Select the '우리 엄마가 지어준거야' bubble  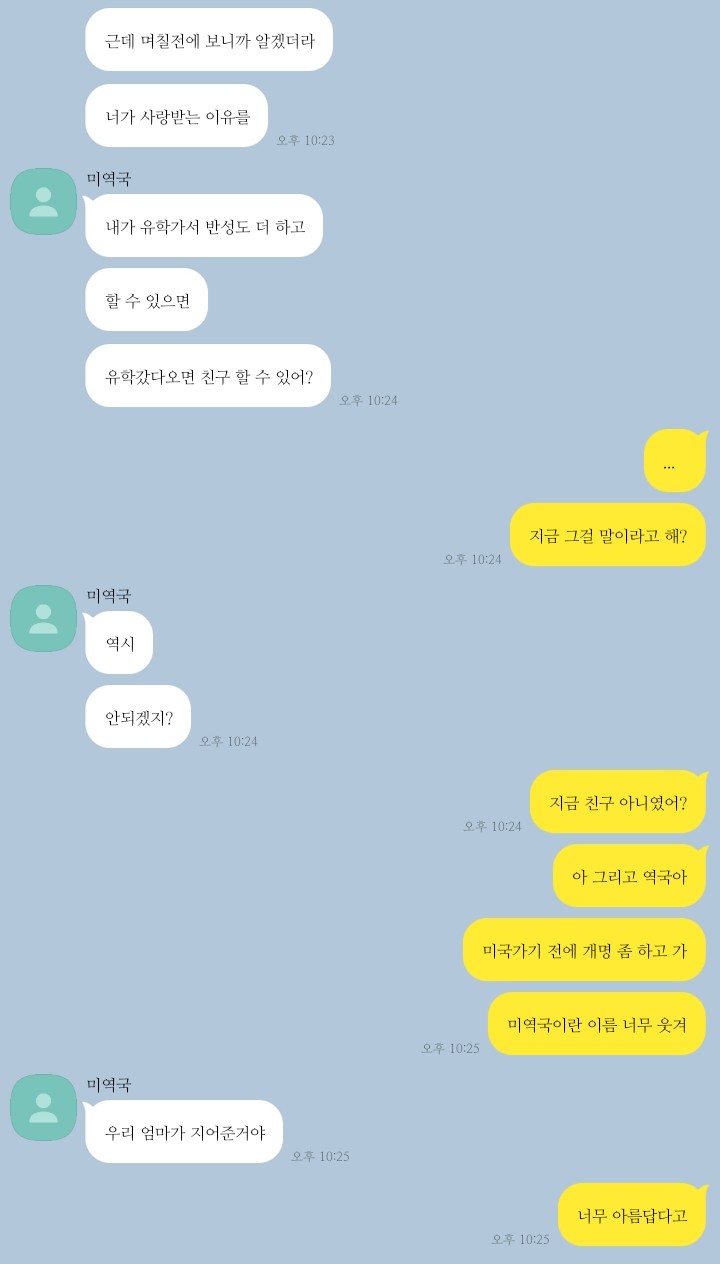184,1132
